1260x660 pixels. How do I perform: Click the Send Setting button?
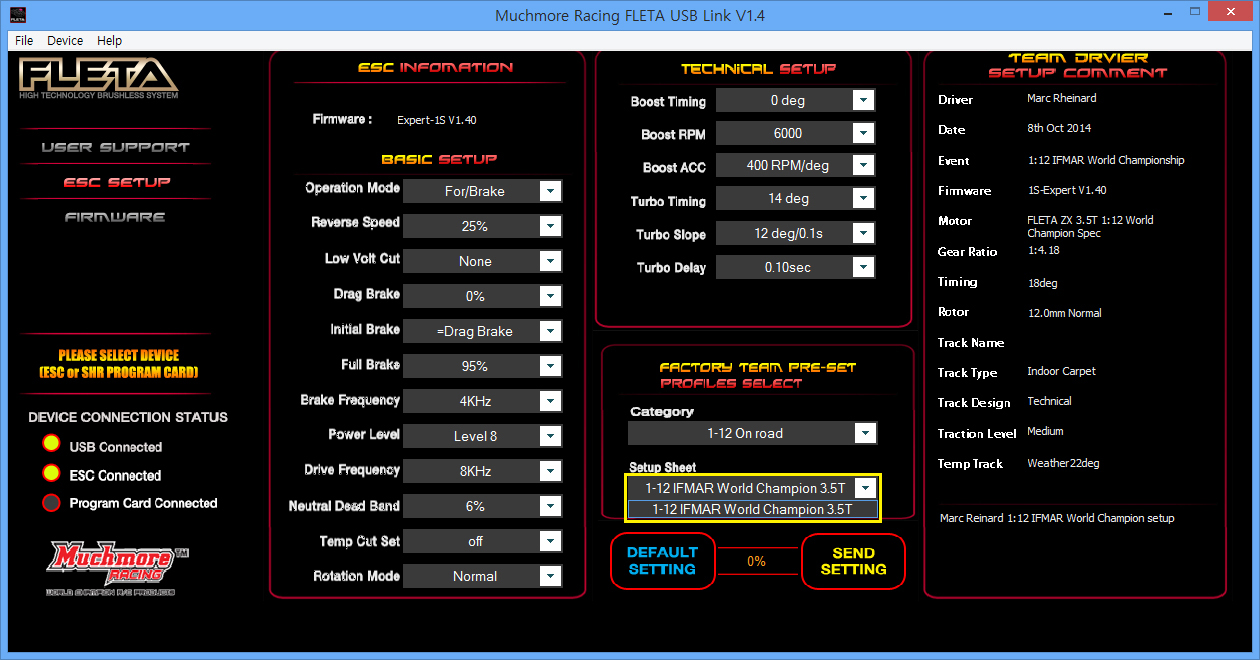pyautogui.click(x=853, y=561)
